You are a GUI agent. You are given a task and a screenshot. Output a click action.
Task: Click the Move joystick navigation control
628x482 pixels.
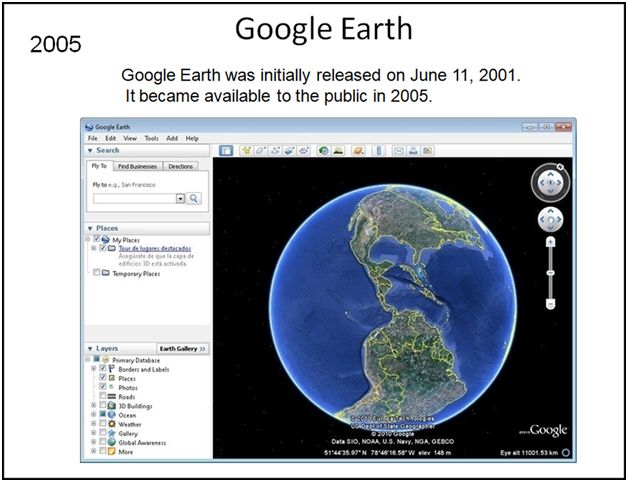click(x=550, y=220)
